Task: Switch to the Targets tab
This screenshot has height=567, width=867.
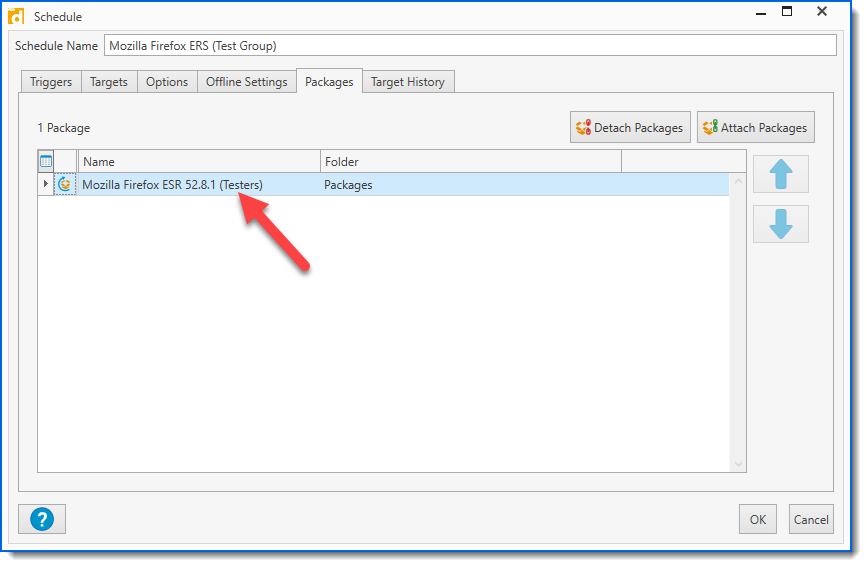Action: (109, 82)
